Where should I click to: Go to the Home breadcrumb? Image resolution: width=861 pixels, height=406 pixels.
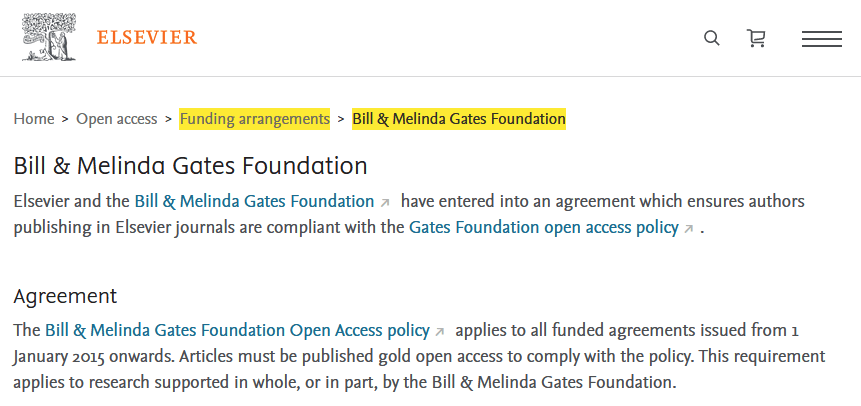pos(34,119)
